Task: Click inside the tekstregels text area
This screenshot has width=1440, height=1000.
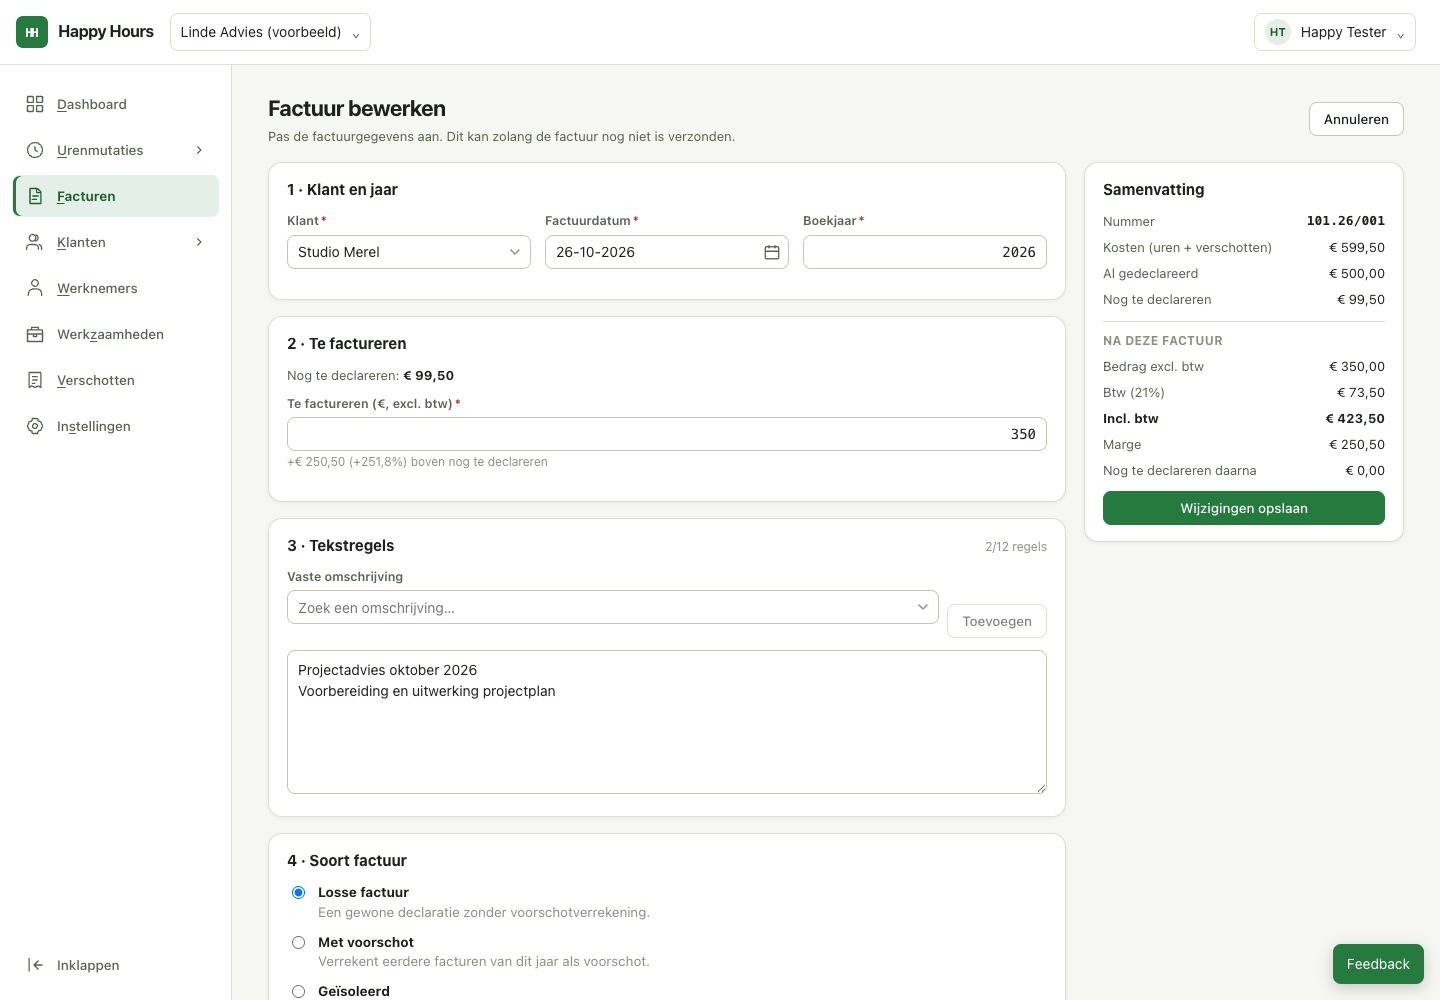Action: (x=667, y=722)
